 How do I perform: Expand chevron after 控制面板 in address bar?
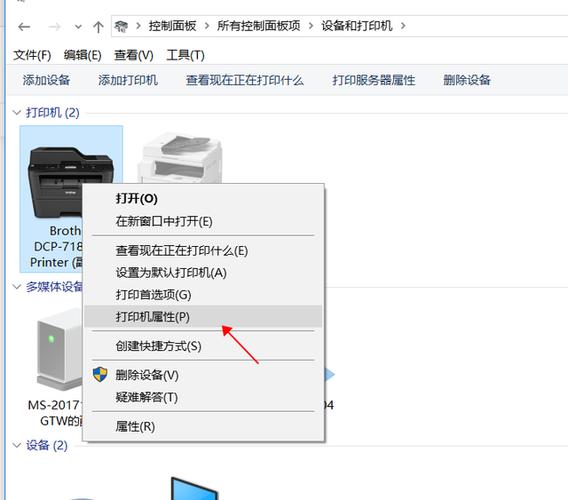pos(207,26)
